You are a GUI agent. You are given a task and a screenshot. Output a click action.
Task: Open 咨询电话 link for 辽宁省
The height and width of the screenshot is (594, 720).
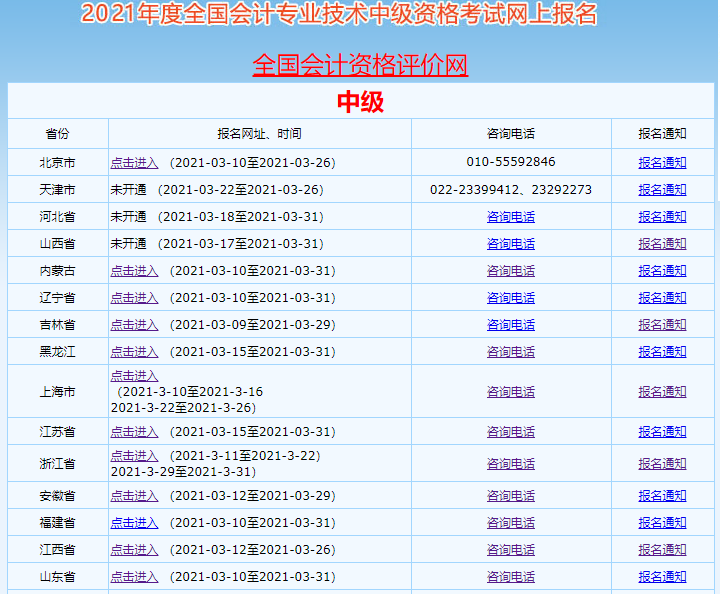(511, 298)
